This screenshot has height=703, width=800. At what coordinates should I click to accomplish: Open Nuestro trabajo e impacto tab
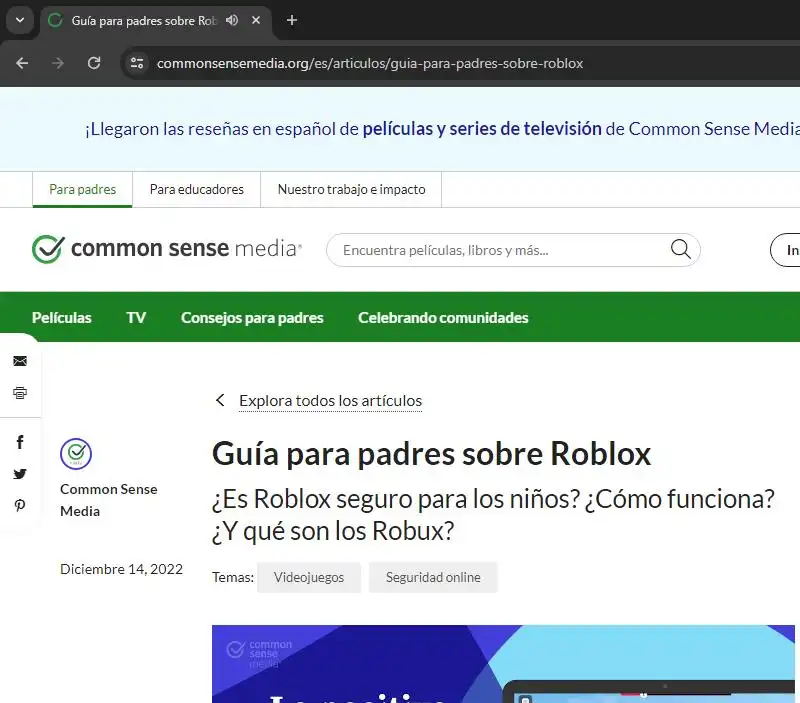coord(351,189)
